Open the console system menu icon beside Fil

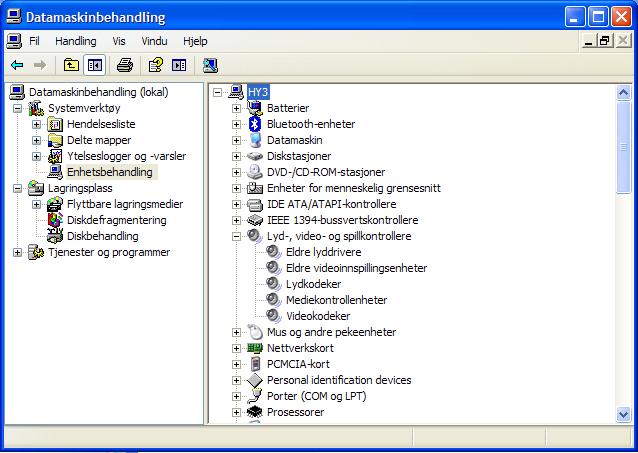[x=14, y=41]
